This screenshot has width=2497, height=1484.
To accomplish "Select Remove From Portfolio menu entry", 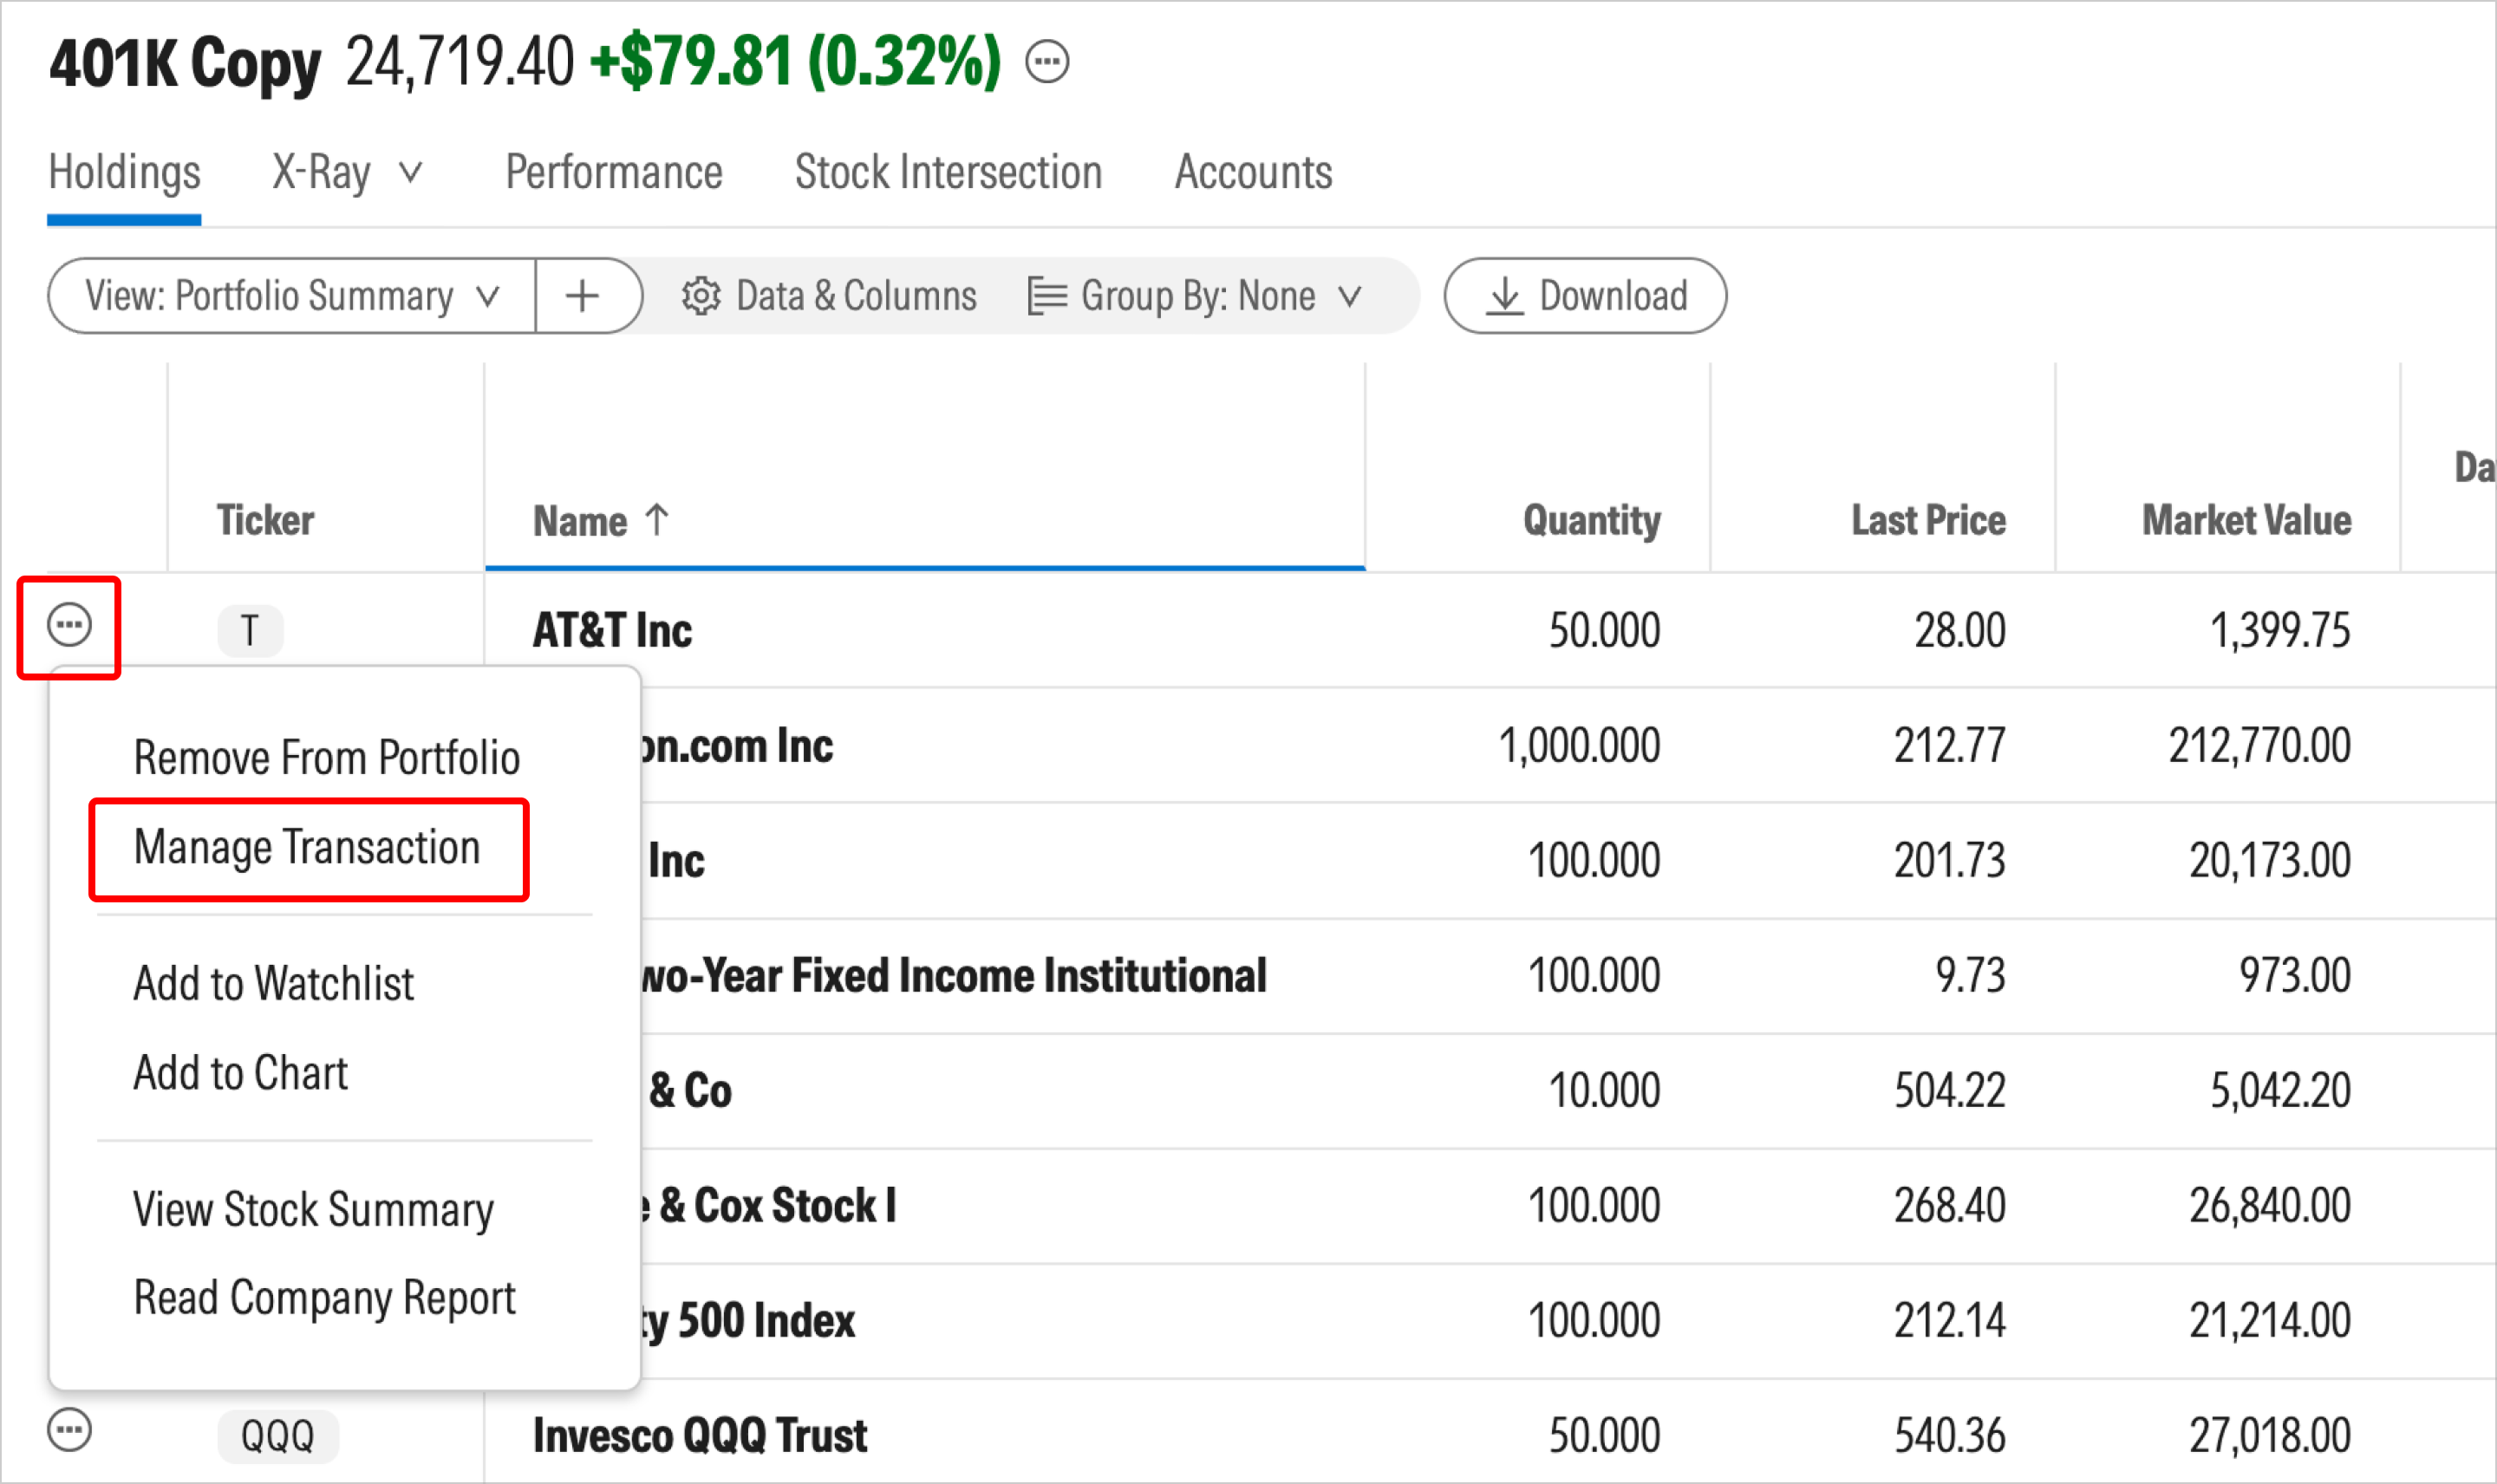I will coord(327,757).
